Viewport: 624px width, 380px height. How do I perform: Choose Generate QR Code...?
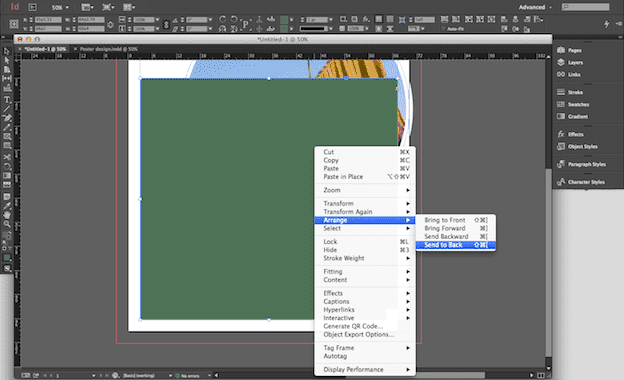365,326
